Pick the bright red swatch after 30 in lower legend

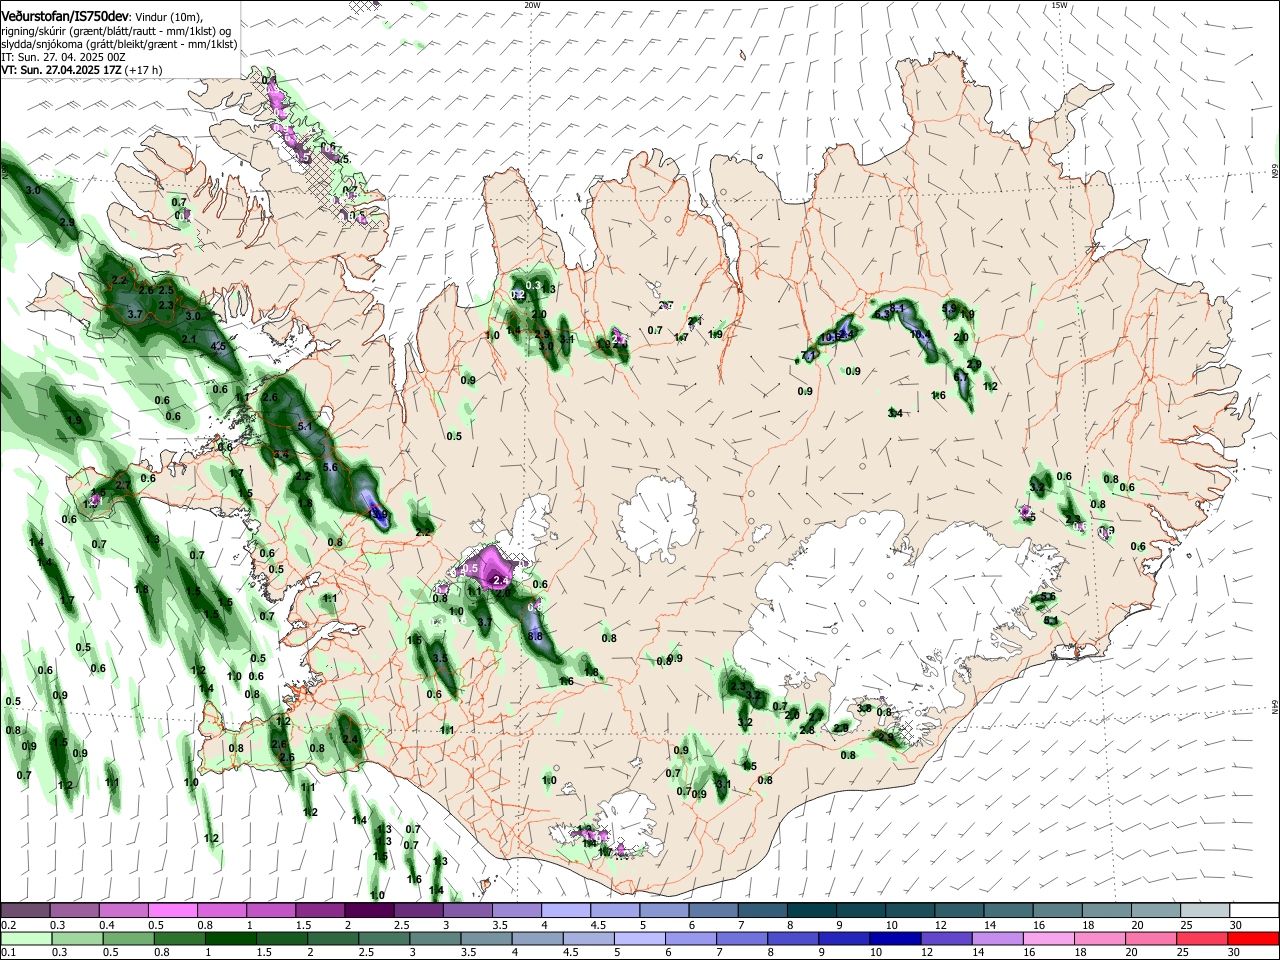[1253, 938]
